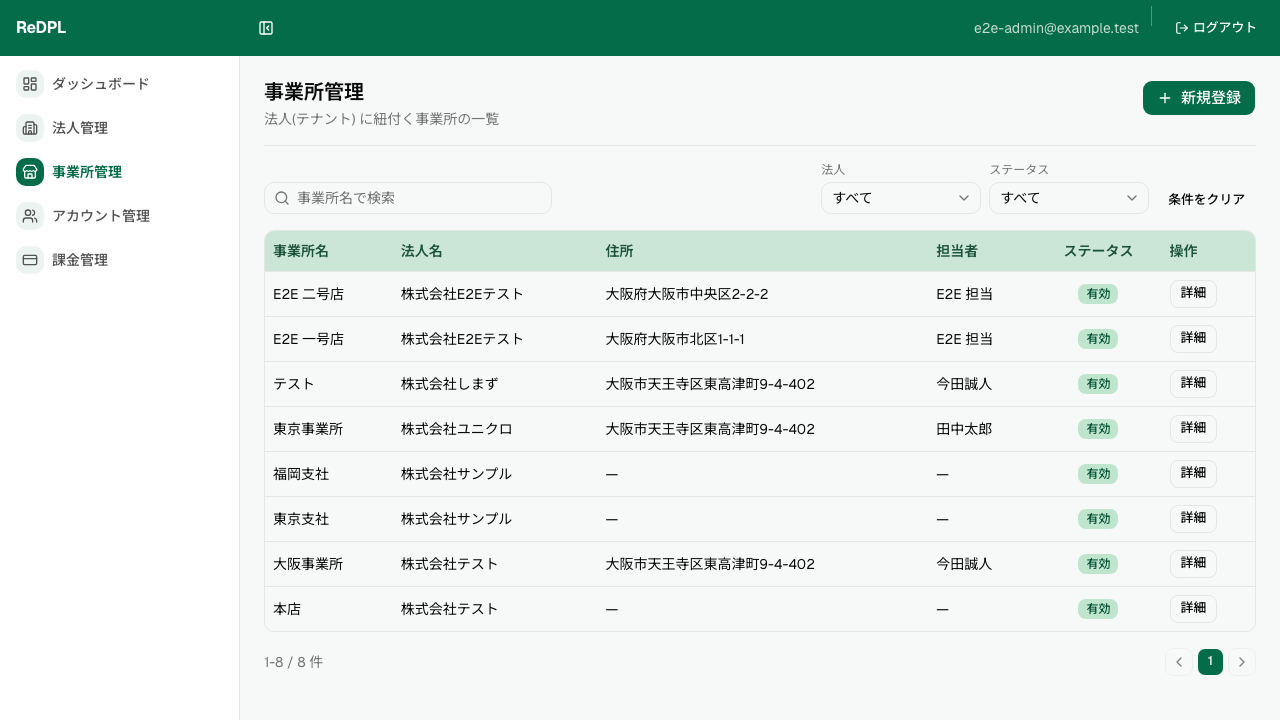Click the ステータス column header
The height and width of the screenshot is (720, 1280).
pyautogui.click(x=1098, y=251)
